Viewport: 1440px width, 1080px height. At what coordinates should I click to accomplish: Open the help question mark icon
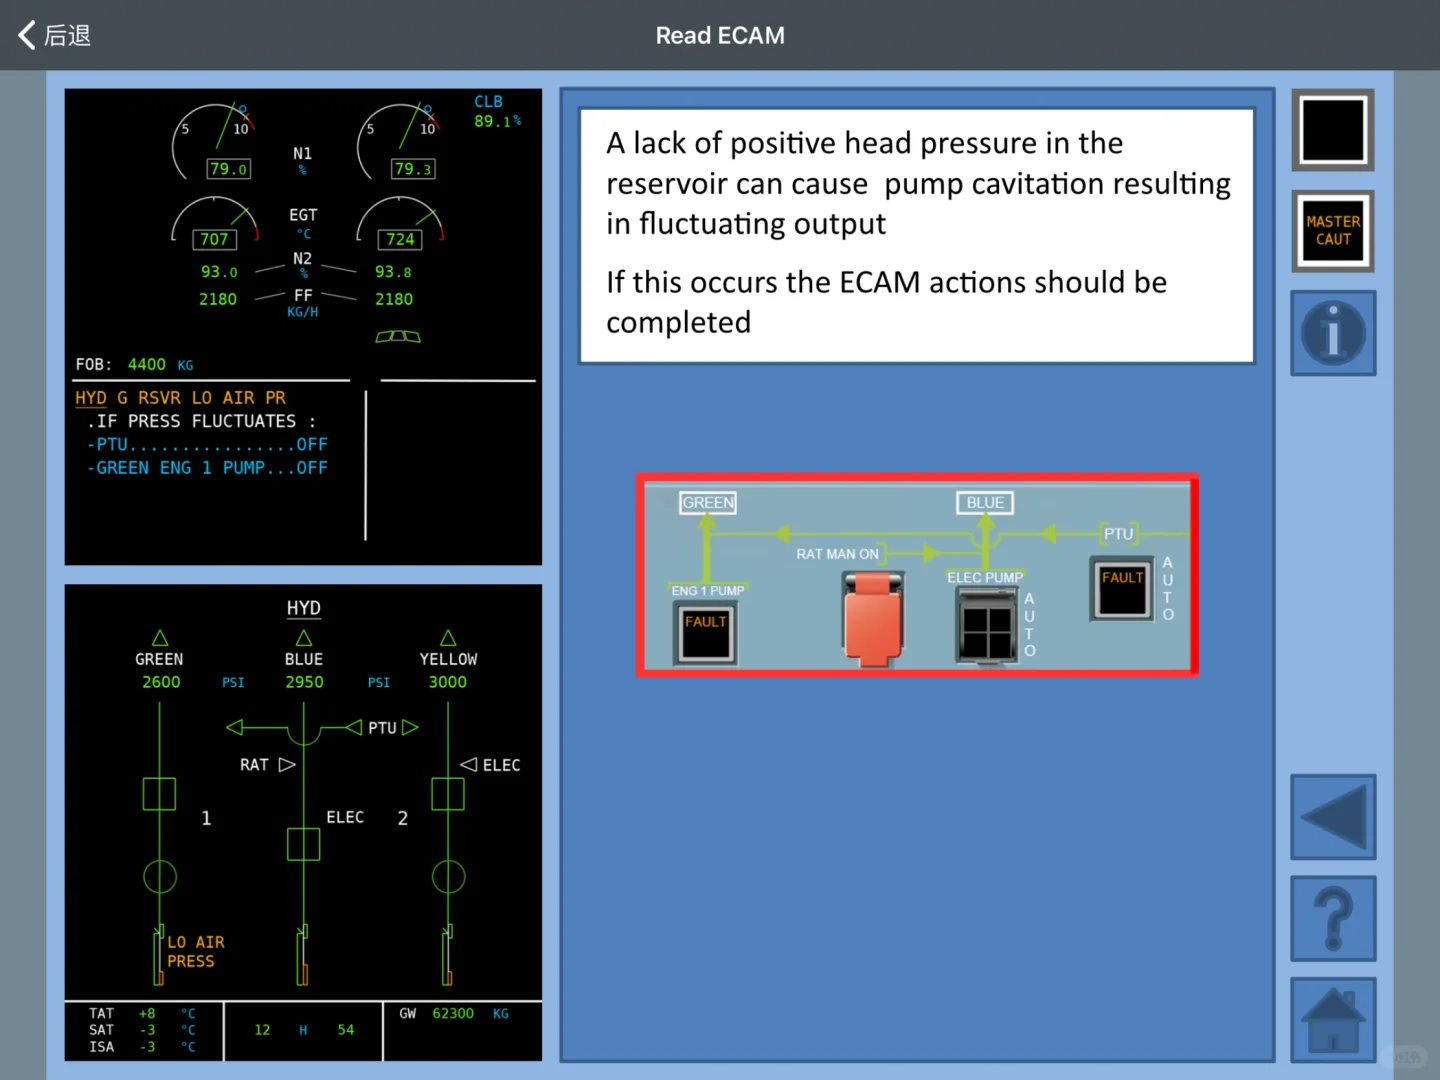(x=1333, y=918)
